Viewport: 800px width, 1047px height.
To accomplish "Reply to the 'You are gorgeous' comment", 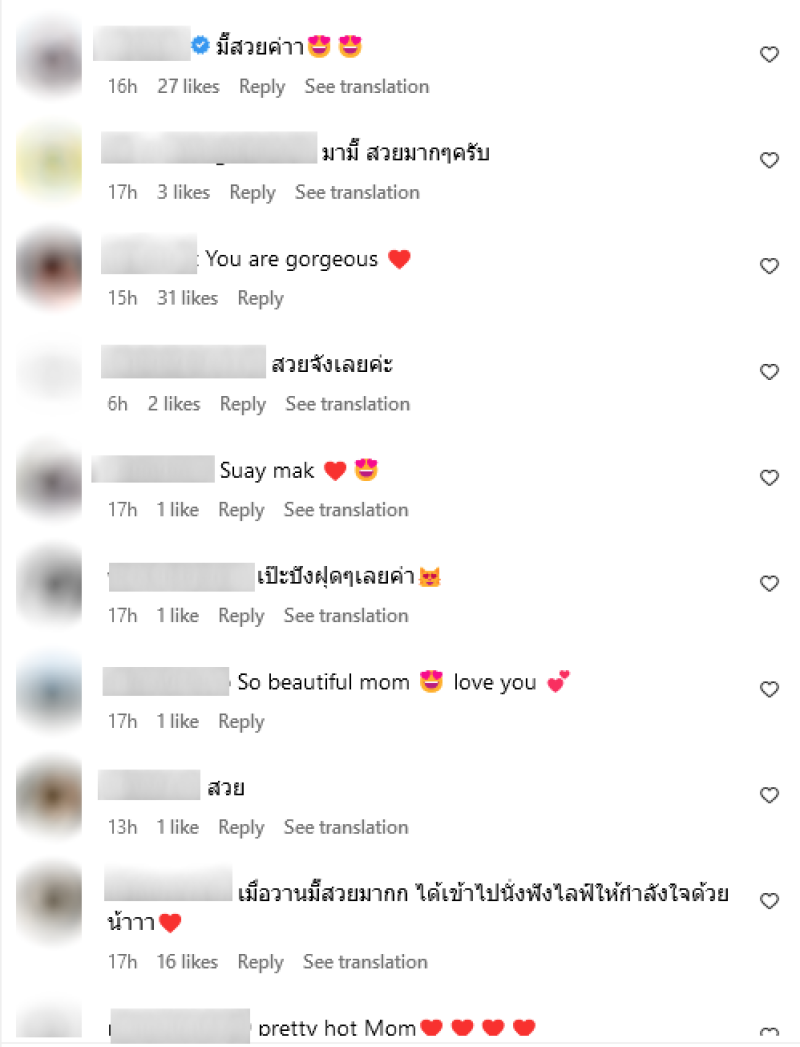I will click(260, 298).
